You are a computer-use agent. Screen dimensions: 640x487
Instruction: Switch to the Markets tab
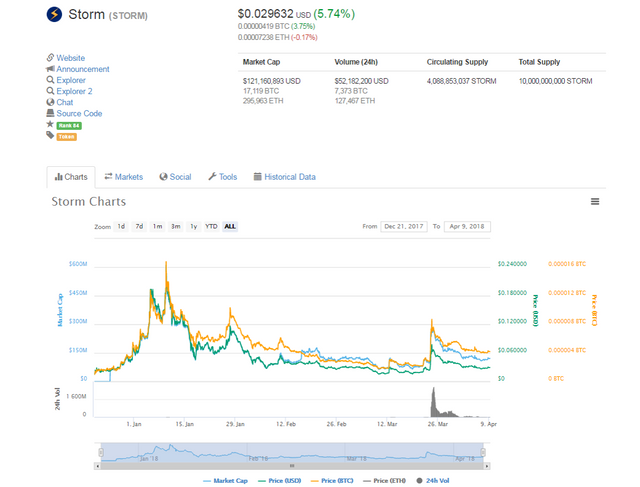point(124,177)
